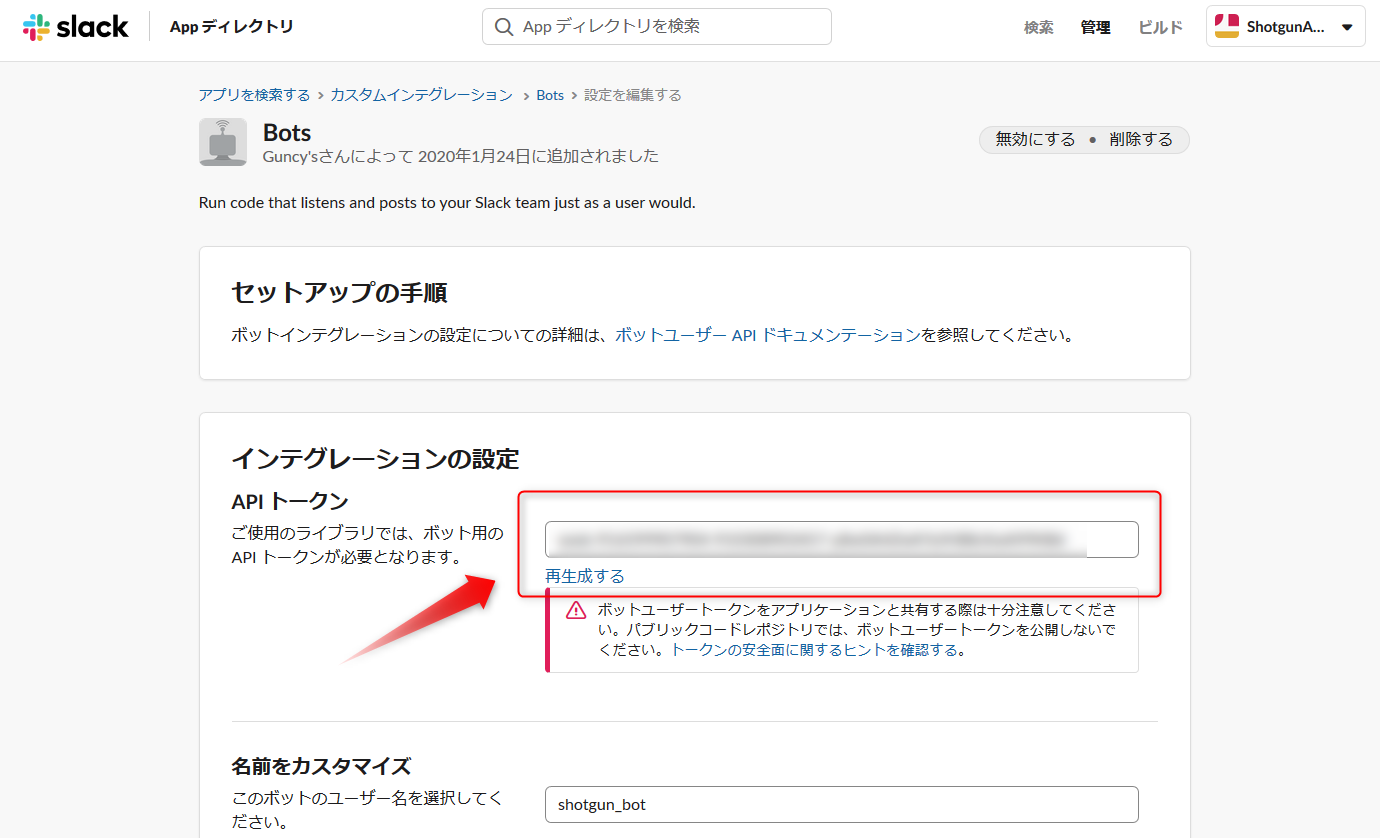
Task: Click 名前をカスタマイズ label
Action: pos(321,766)
